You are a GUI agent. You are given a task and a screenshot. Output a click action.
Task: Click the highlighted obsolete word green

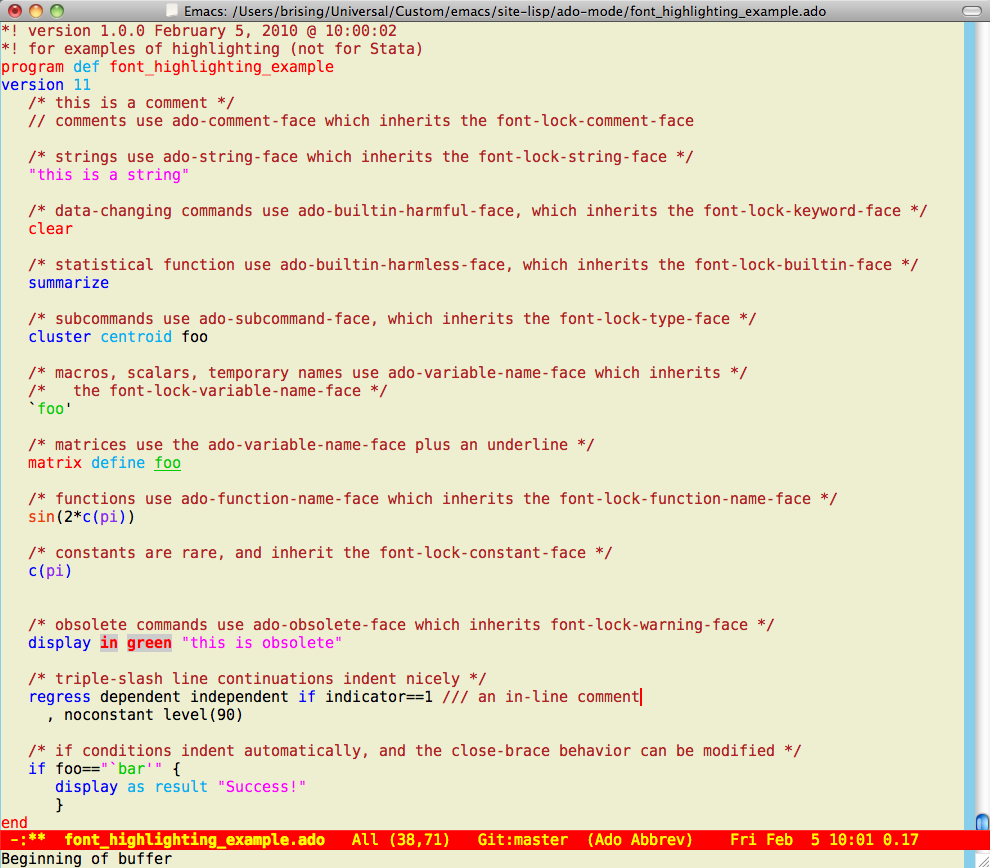(149, 643)
